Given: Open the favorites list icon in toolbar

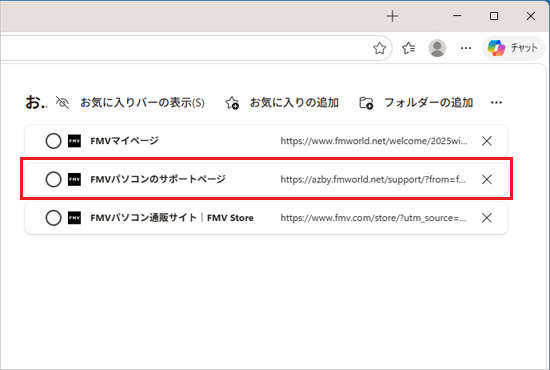Looking at the screenshot, I should [x=409, y=48].
